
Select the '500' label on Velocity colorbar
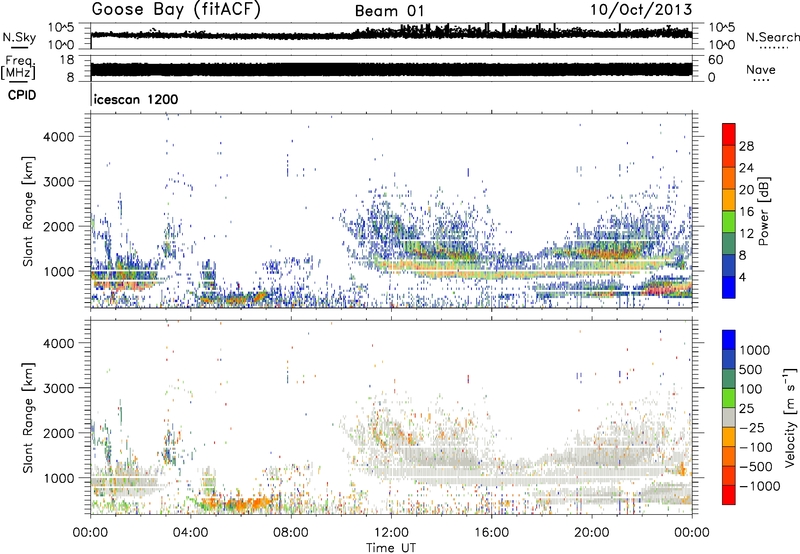pyautogui.click(x=750, y=370)
